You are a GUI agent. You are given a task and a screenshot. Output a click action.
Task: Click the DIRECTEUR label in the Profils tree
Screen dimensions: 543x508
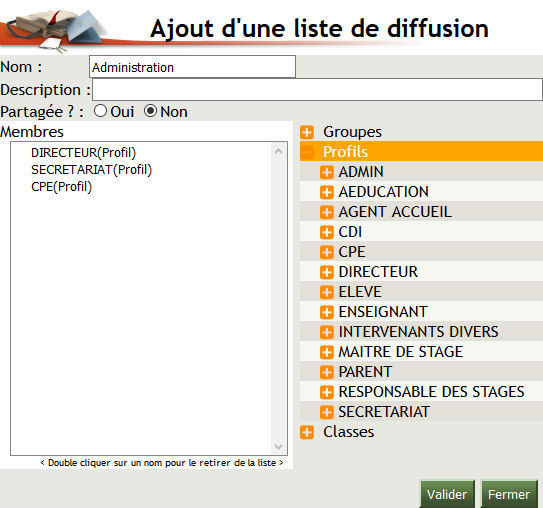click(378, 272)
